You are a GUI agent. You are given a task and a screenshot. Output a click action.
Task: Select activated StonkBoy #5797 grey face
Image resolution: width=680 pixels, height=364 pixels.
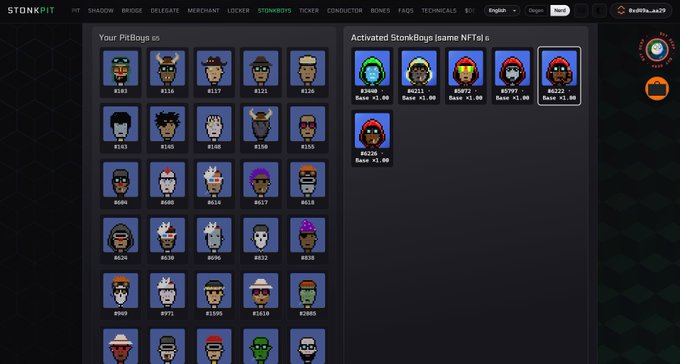(x=512, y=75)
